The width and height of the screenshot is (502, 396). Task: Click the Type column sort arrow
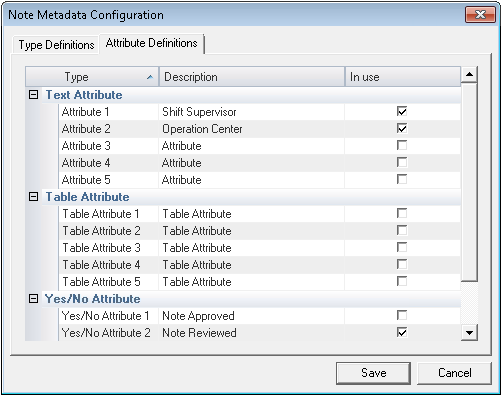tap(150, 77)
